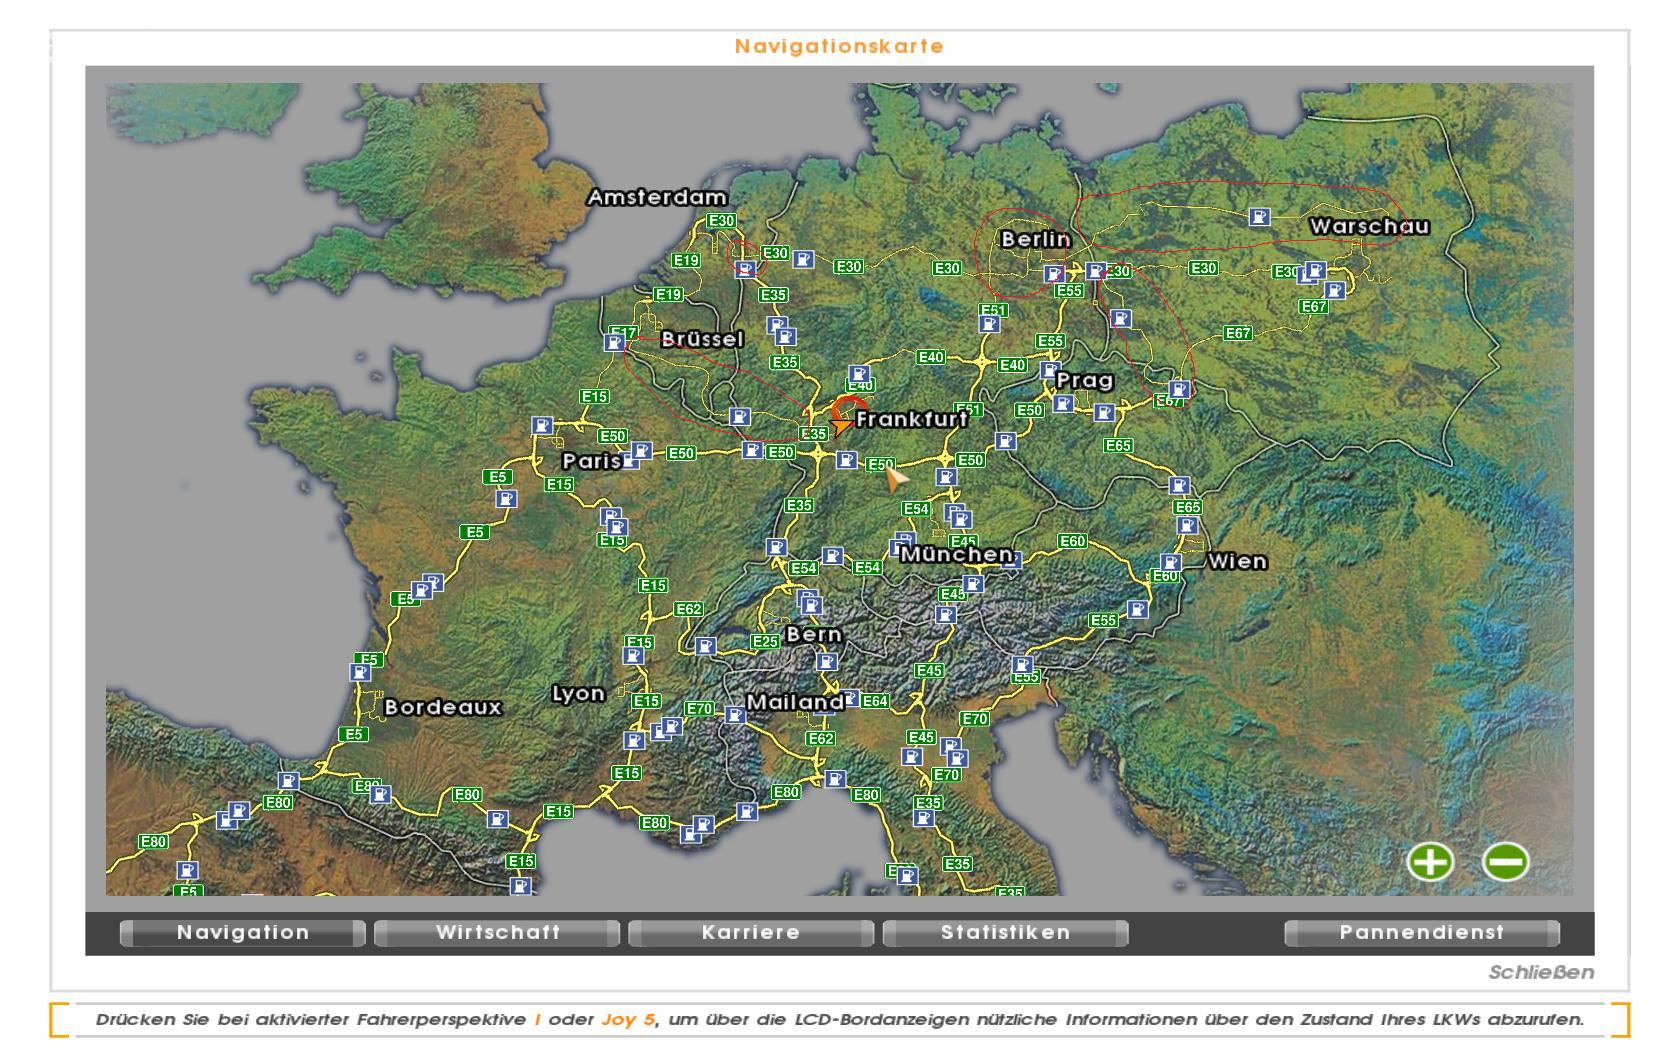Viewport: 1680px width, 1050px height.
Task: Select the fuel station icon left of Wien
Action: [x=1170, y=563]
